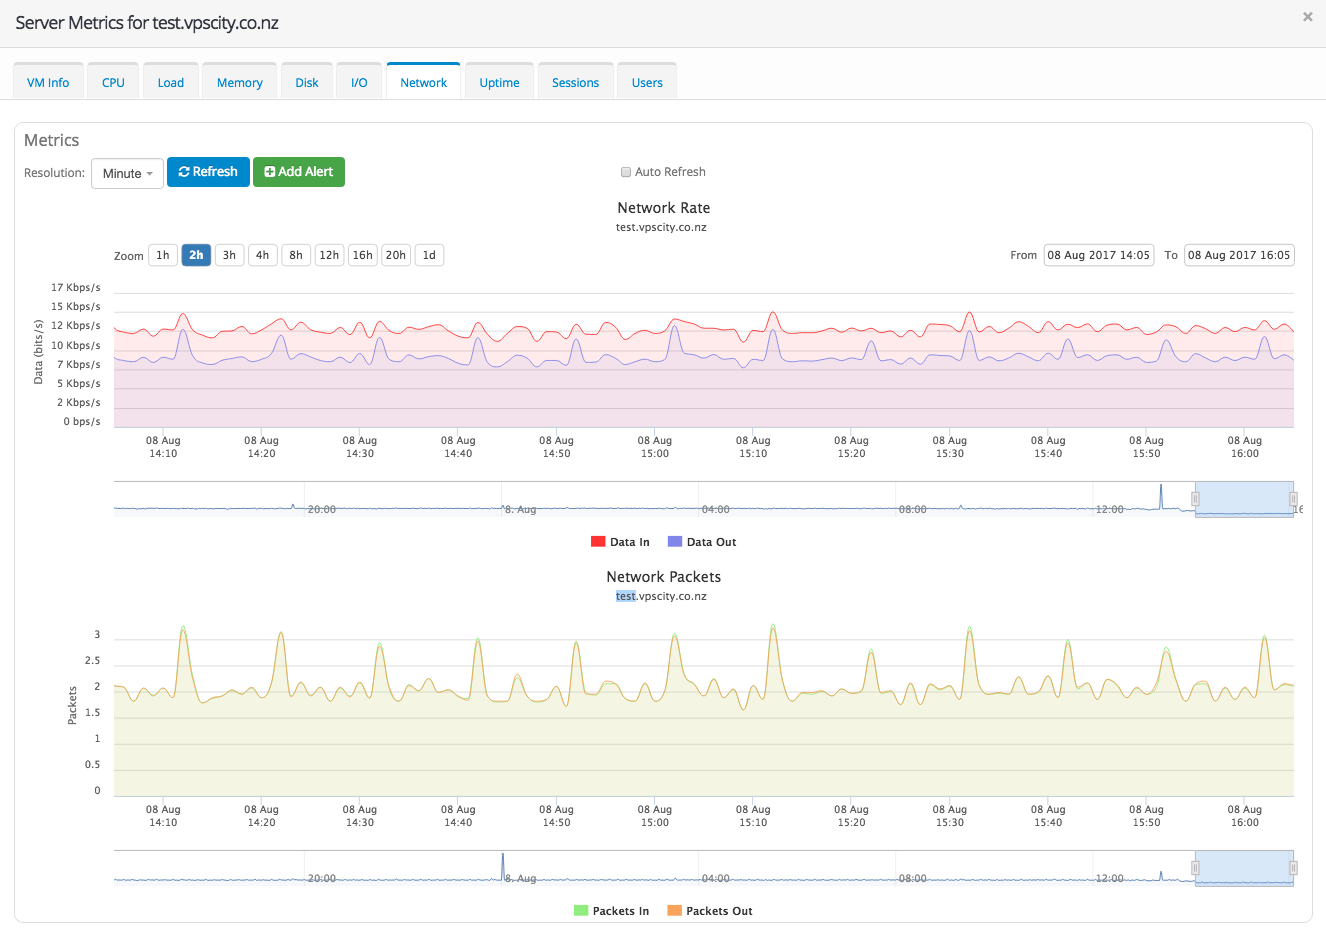Zoom the chart to 1d
This screenshot has width=1326, height=930.
(429, 255)
